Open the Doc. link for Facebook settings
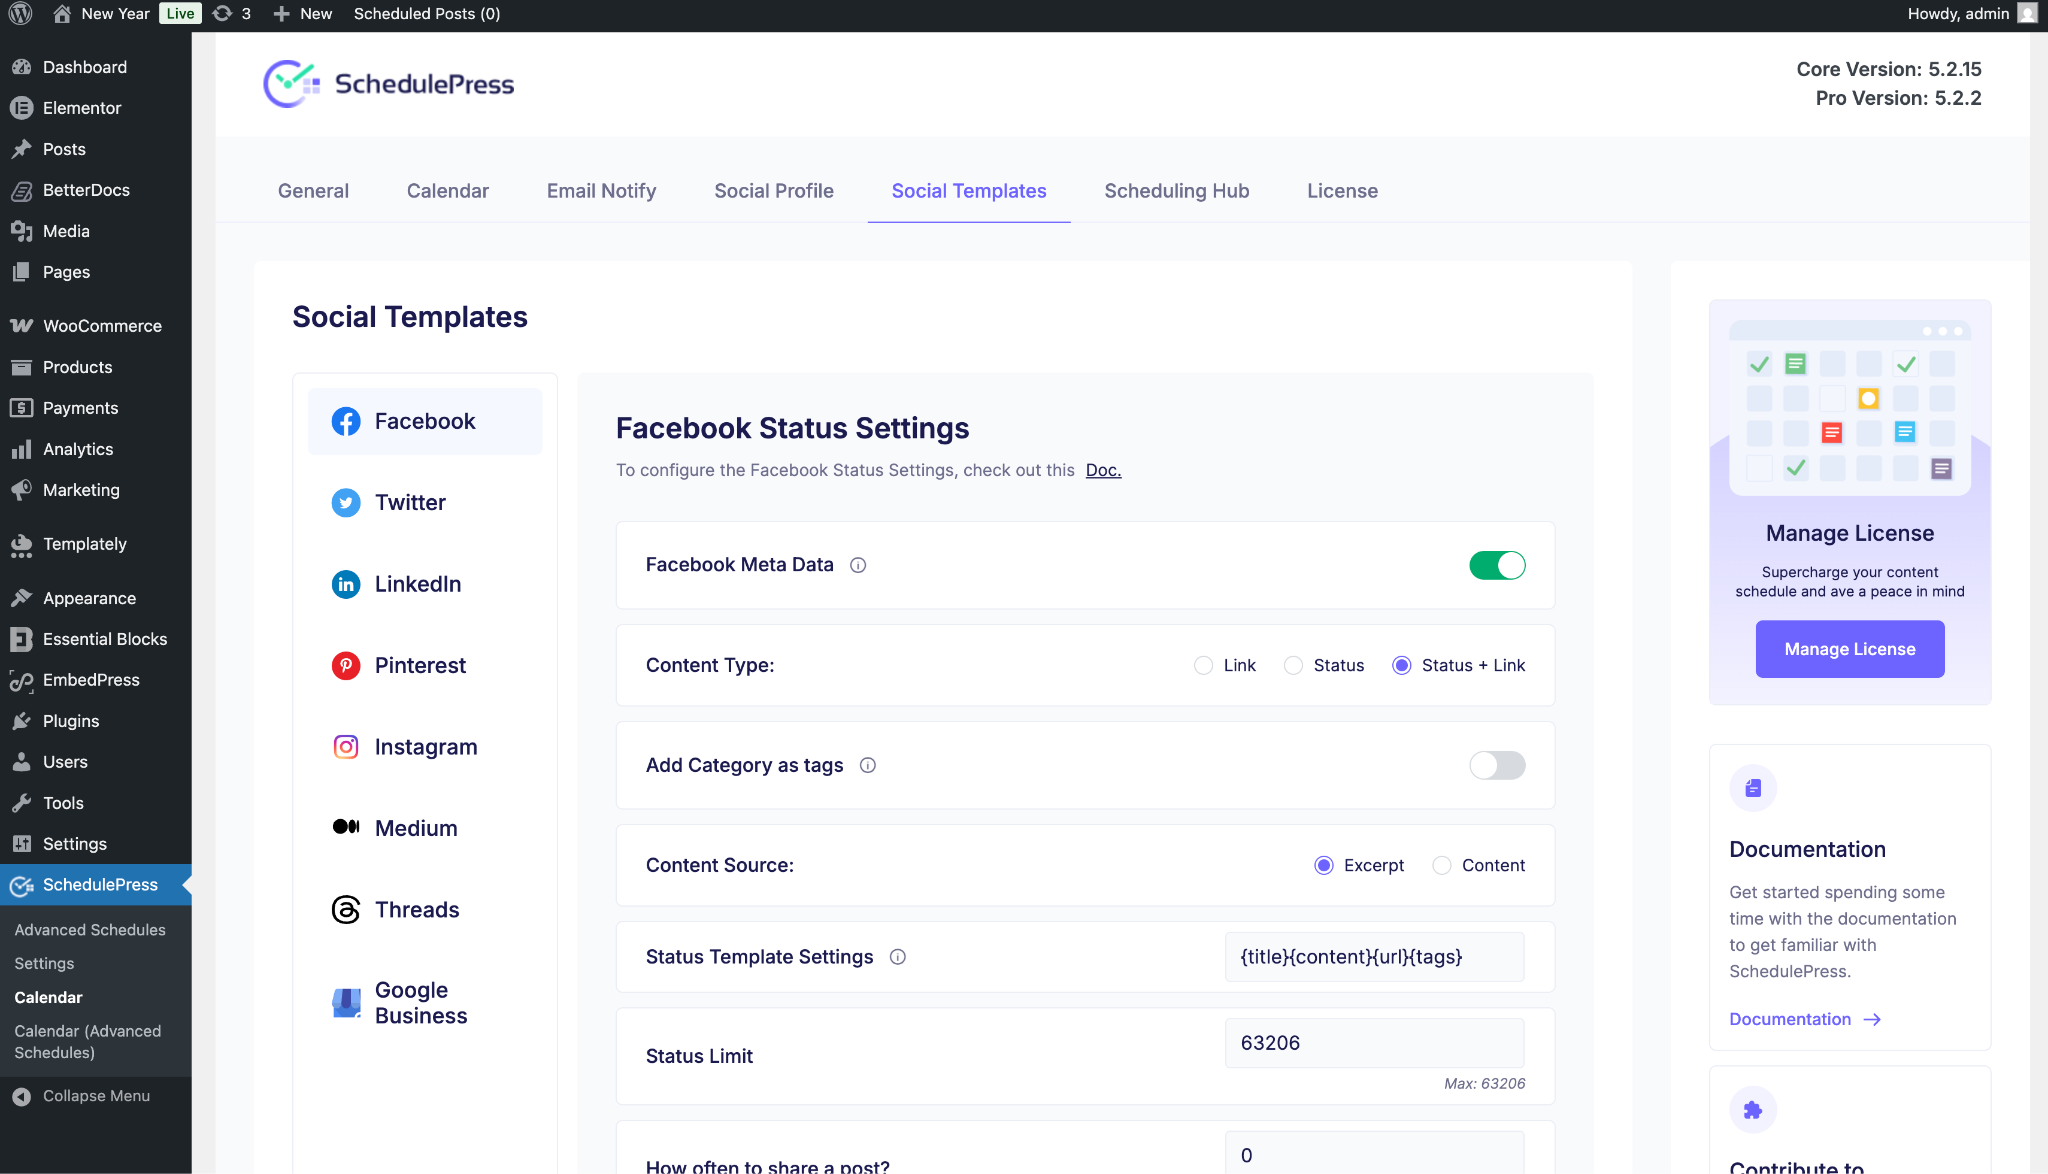 click(x=1103, y=470)
